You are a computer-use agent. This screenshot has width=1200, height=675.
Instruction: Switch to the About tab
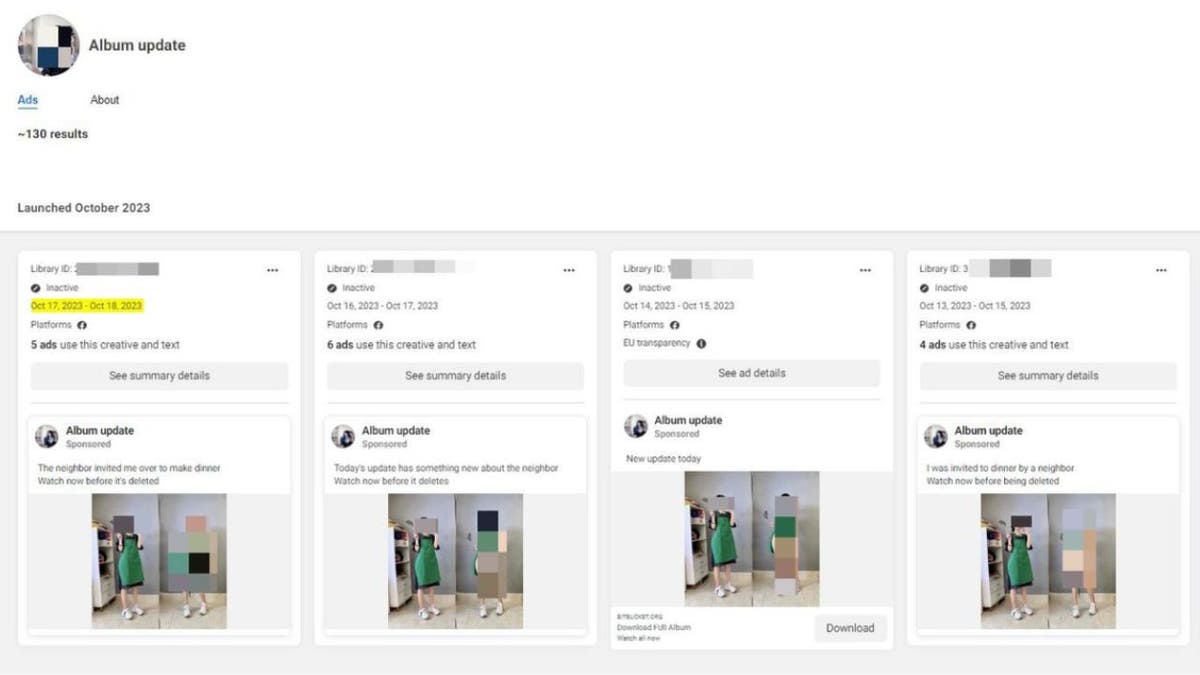(x=105, y=100)
